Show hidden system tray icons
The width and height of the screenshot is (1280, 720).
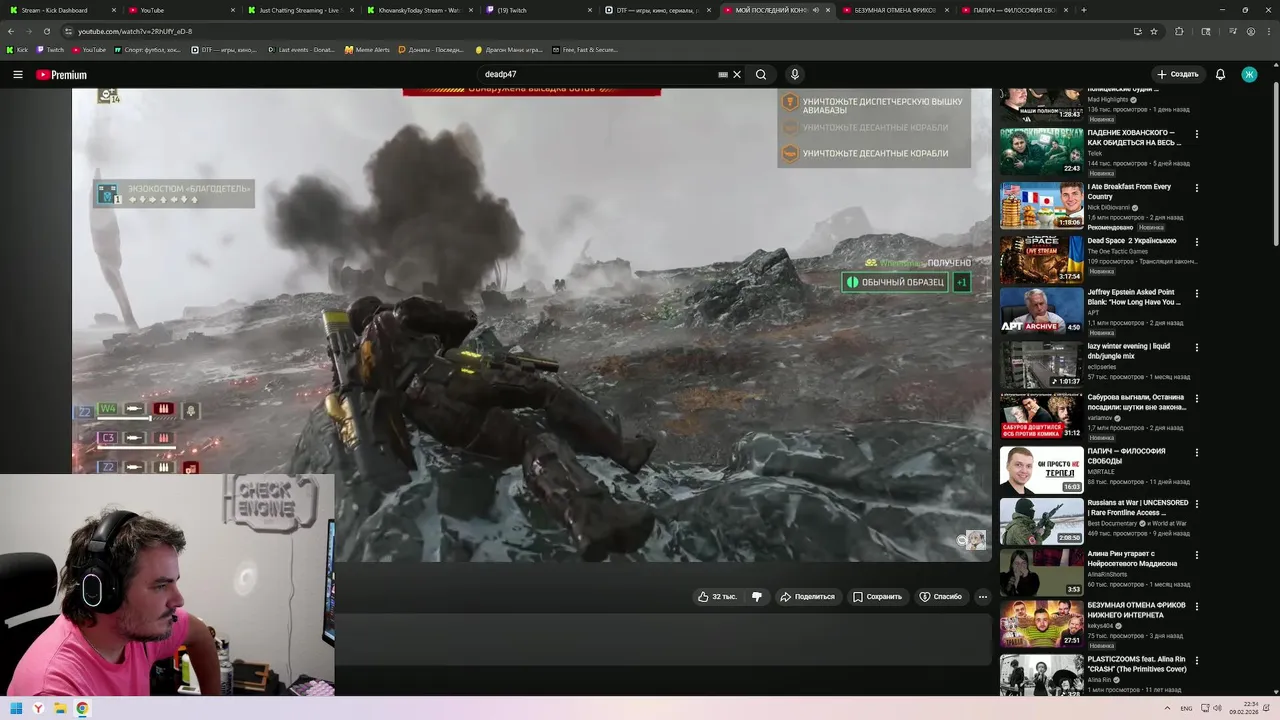(1167, 708)
